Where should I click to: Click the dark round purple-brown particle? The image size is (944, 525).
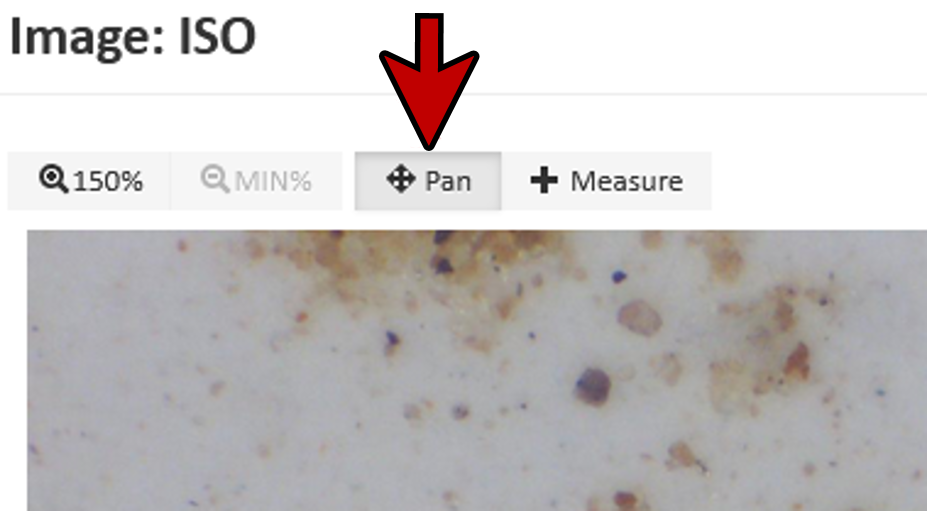click(x=593, y=387)
